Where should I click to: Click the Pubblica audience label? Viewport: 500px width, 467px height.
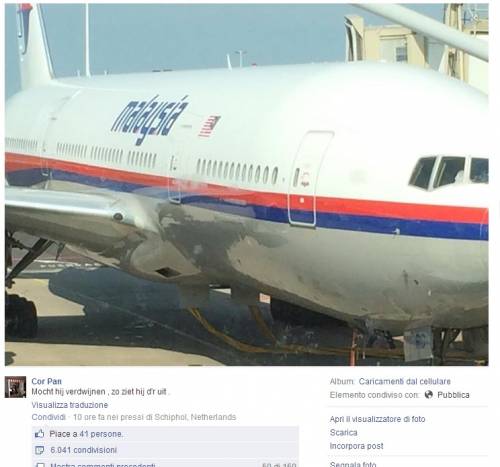[x=453, y=395]
